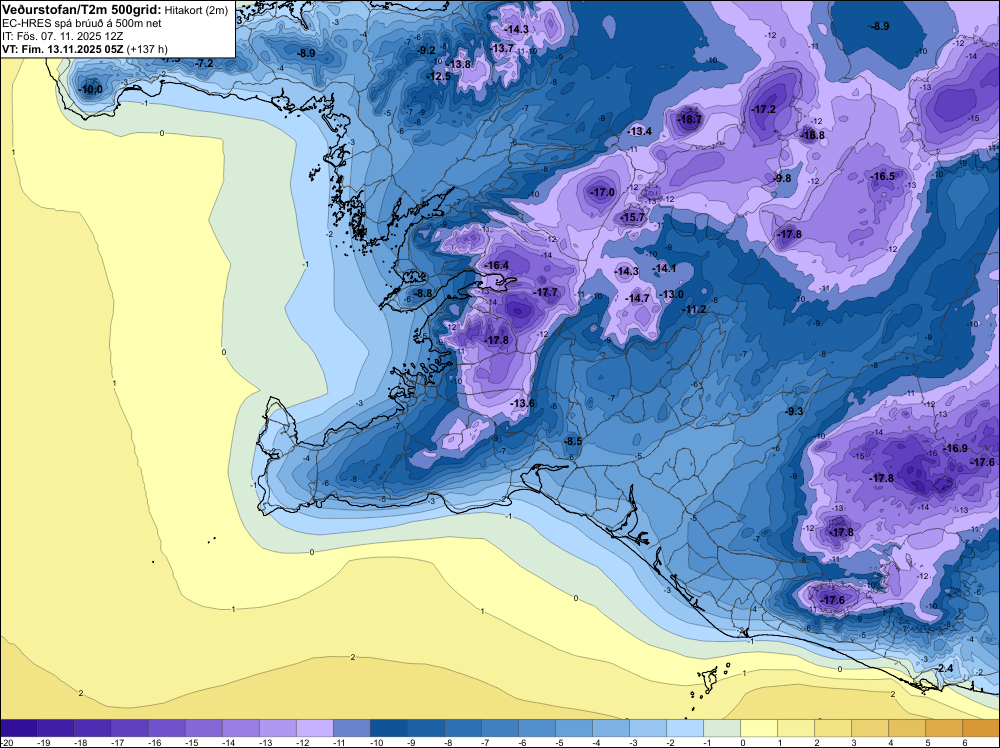The image size is (1000, 748).
Task: Click the -8.8 temperature label on map
Action: tap(423, 293)
